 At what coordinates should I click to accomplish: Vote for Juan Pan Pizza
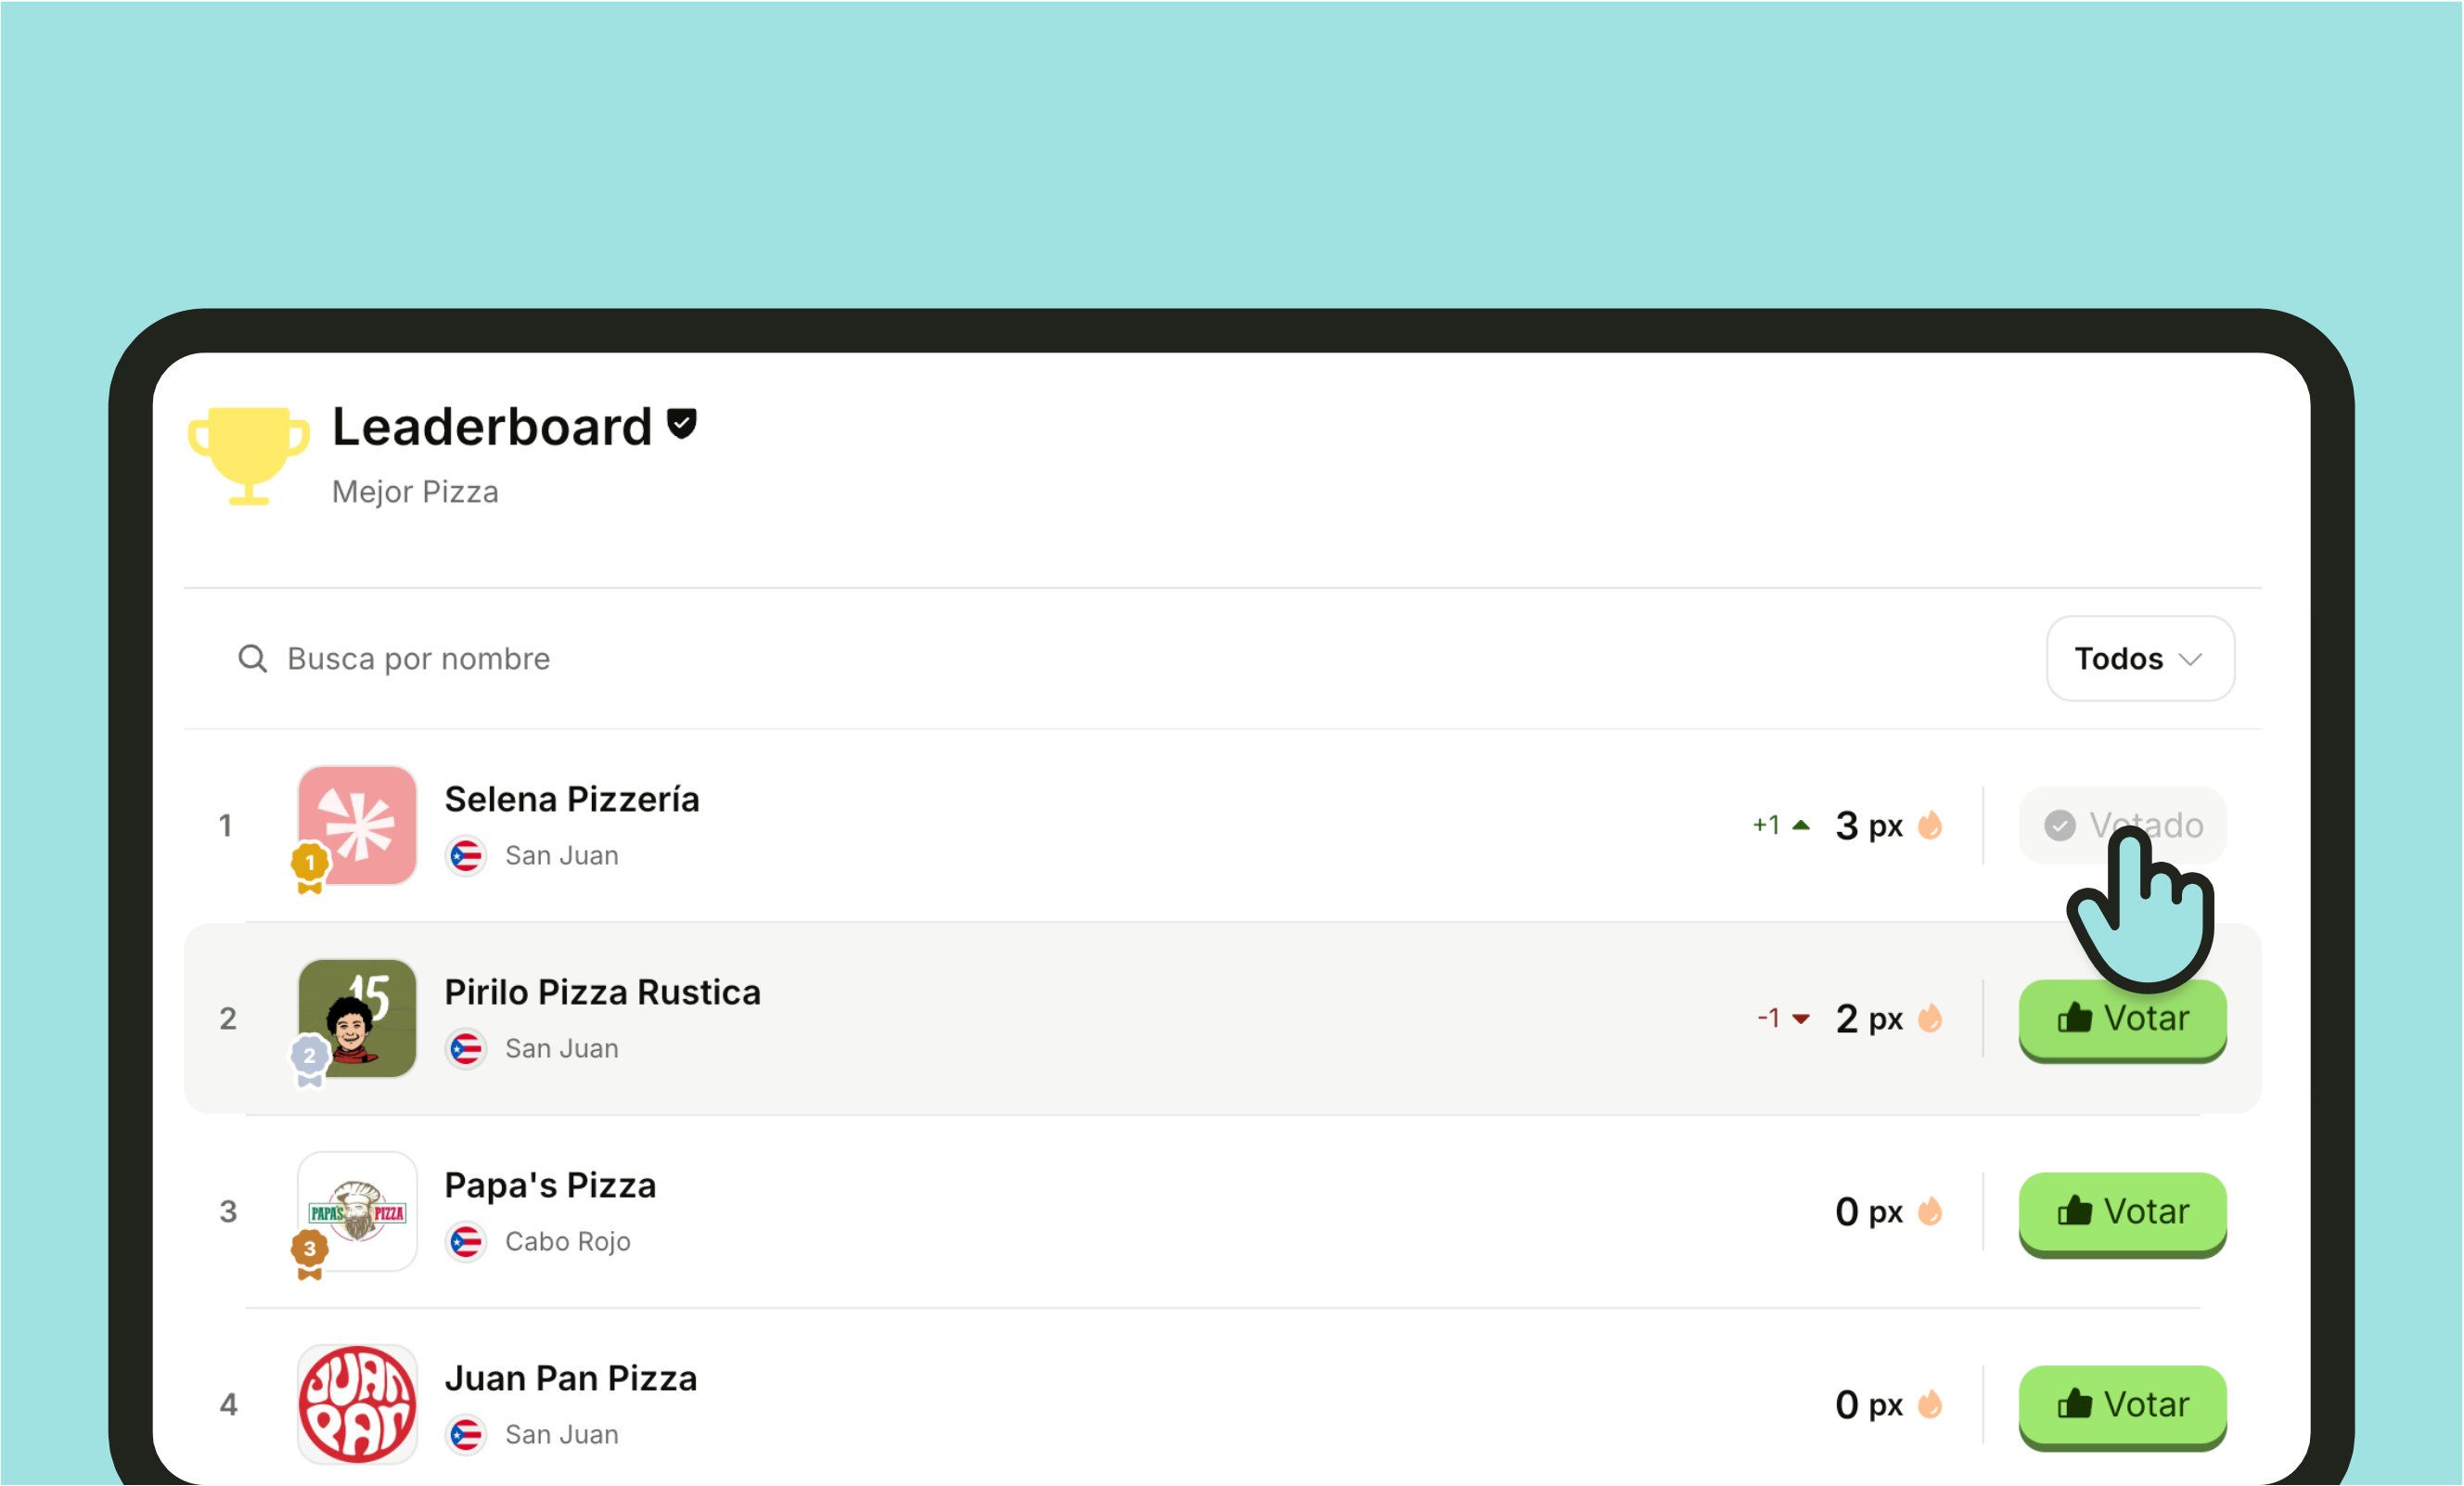2123,1406
